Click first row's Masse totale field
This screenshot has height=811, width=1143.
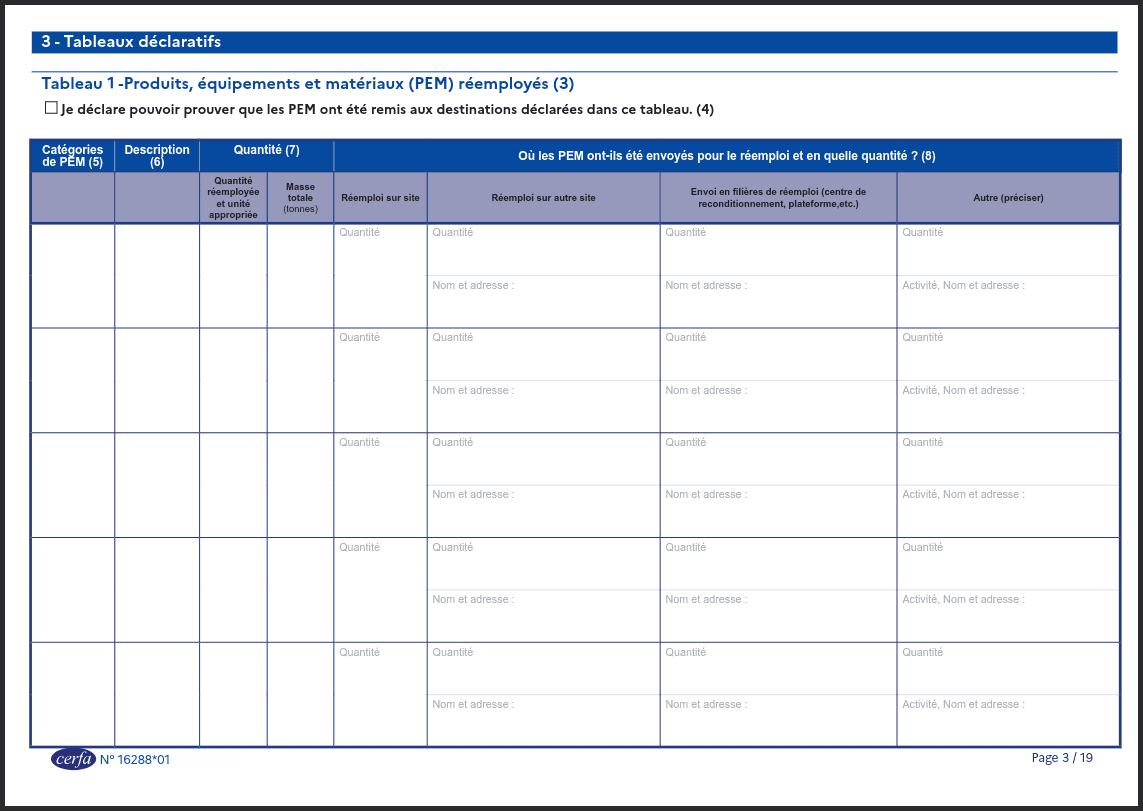[300, 276]
